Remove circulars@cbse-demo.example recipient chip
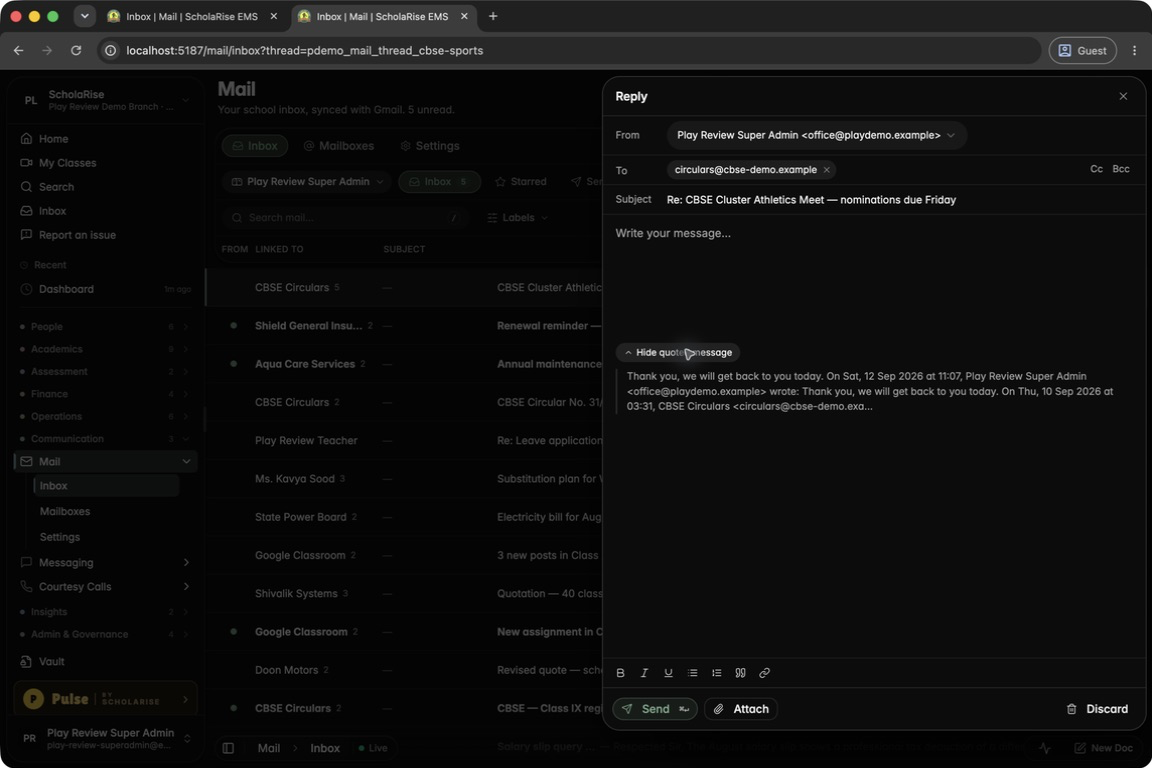The width and height of the screenshot is (1152, 768). pos(827,170)
